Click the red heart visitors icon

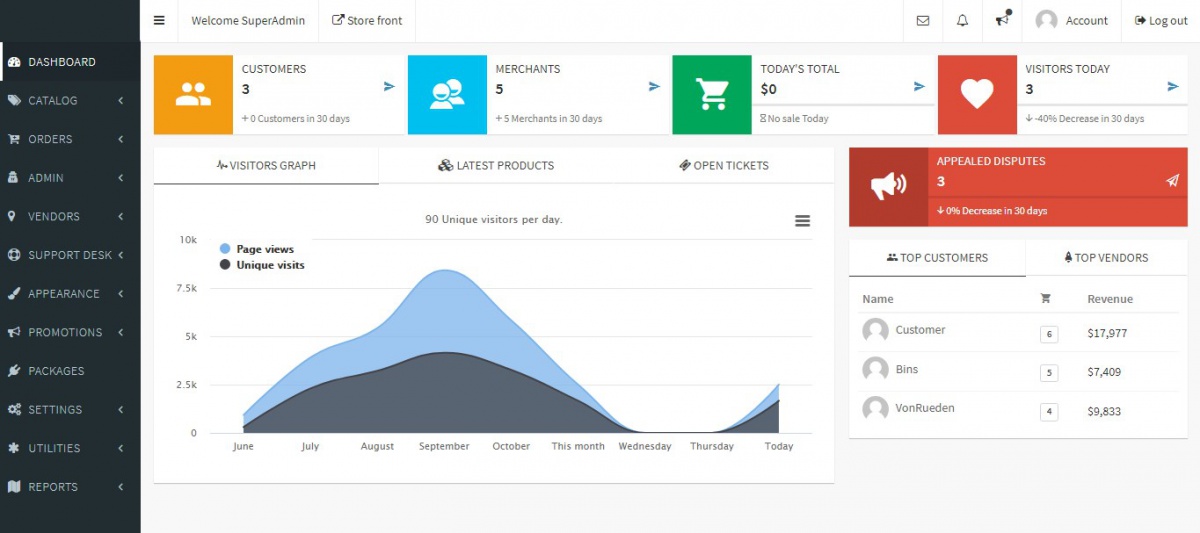pyautogui.click(x=976, y=94)
